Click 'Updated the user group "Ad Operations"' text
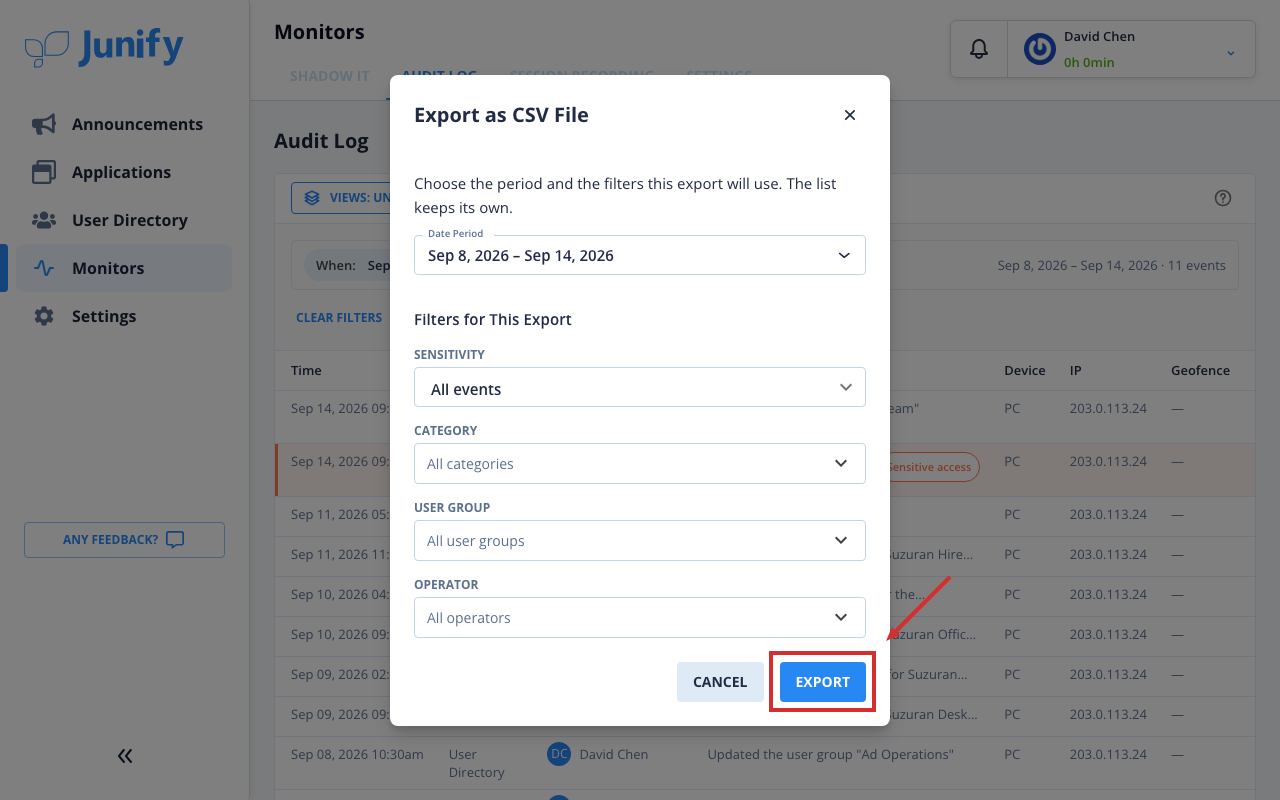Screen dimensions: 1280x800 tap(831, 754)
